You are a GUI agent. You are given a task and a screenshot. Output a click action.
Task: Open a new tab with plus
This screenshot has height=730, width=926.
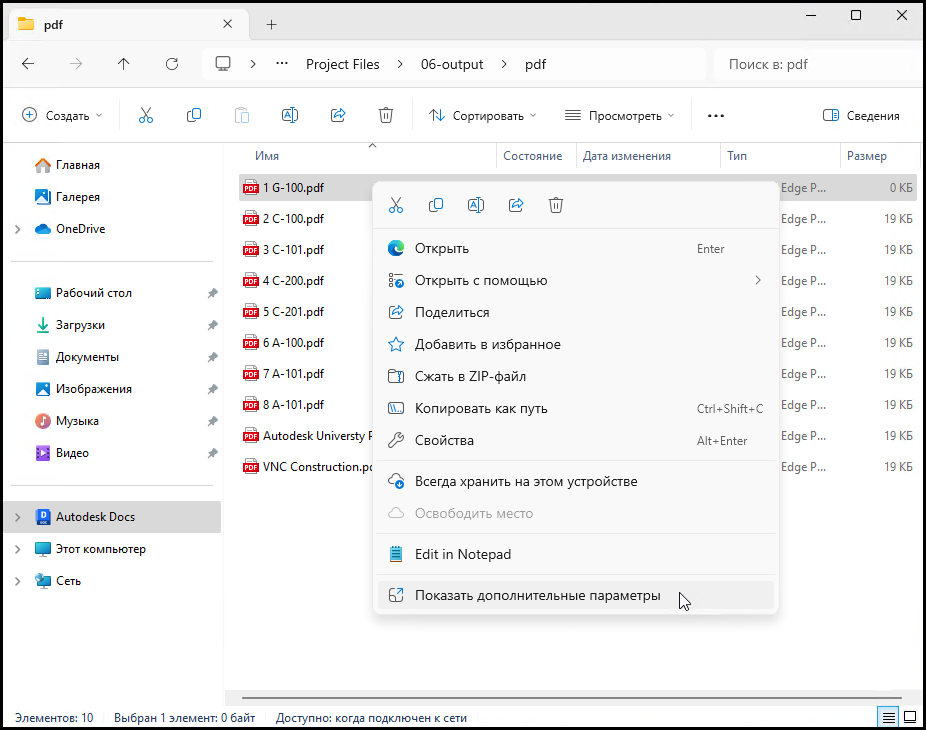(x=271, y=24)
